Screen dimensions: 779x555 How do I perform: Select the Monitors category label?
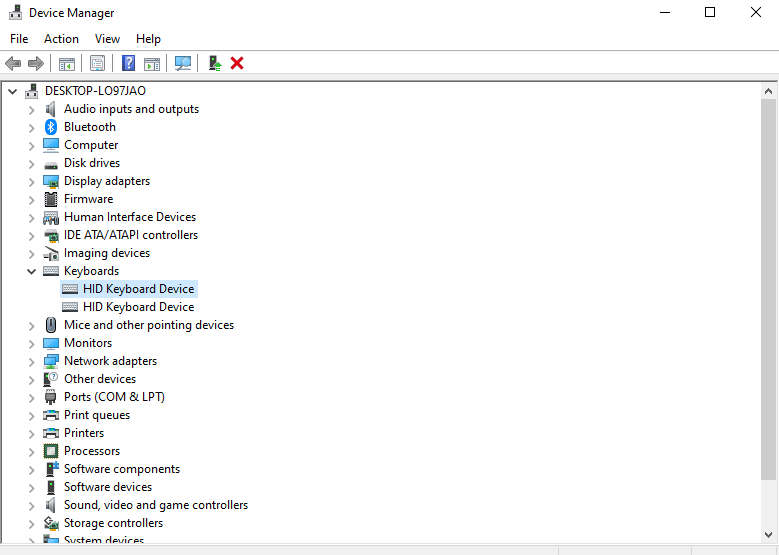click(x=88, y=343)
